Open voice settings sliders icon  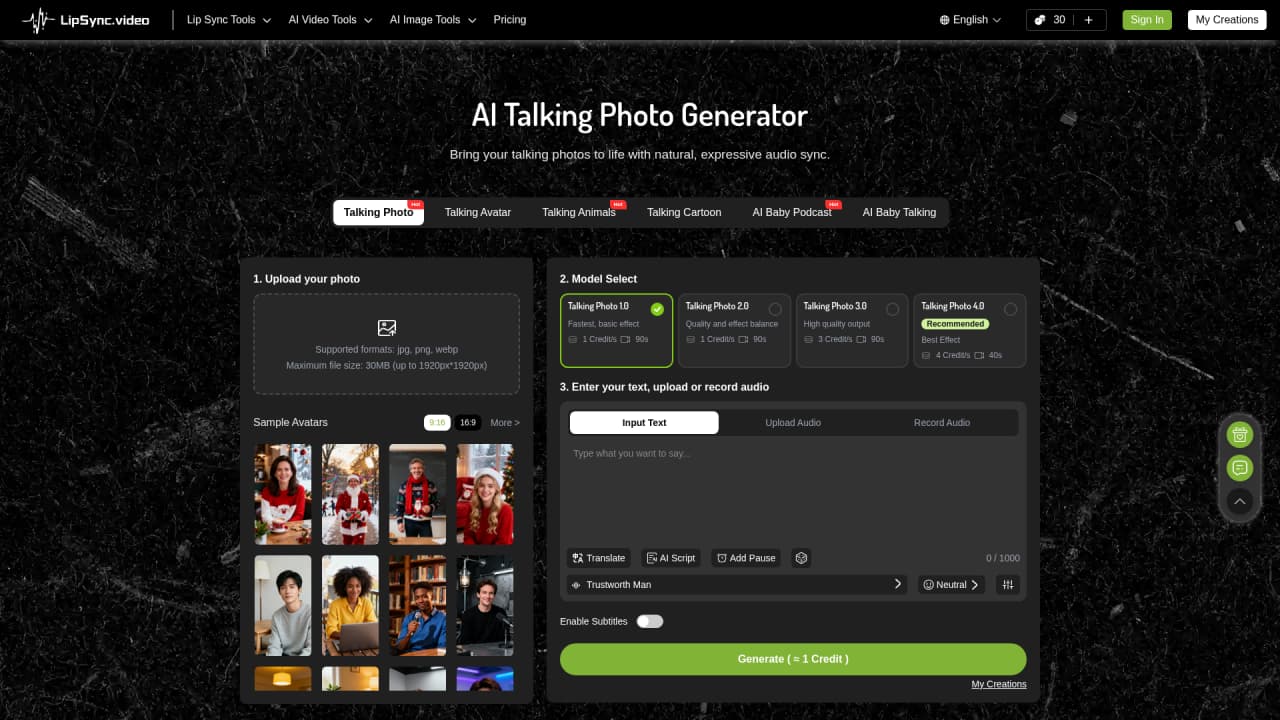click(1008, 585)
